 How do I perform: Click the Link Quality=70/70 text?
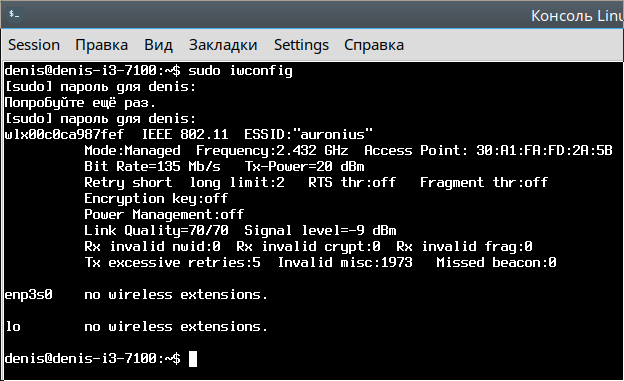pyautogui.click(x=156, y=230)
